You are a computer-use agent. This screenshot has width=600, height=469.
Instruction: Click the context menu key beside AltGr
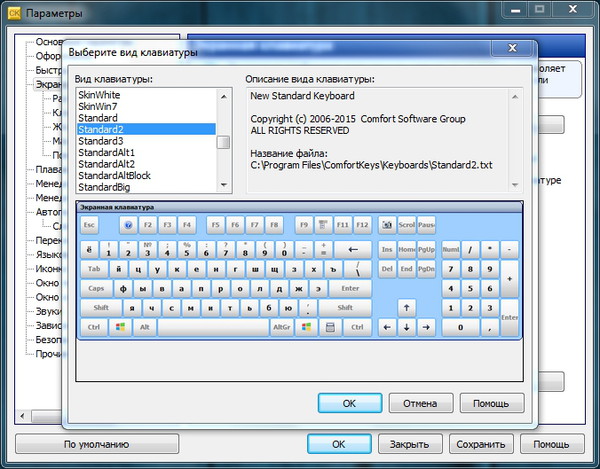click(x=330, y=327)
